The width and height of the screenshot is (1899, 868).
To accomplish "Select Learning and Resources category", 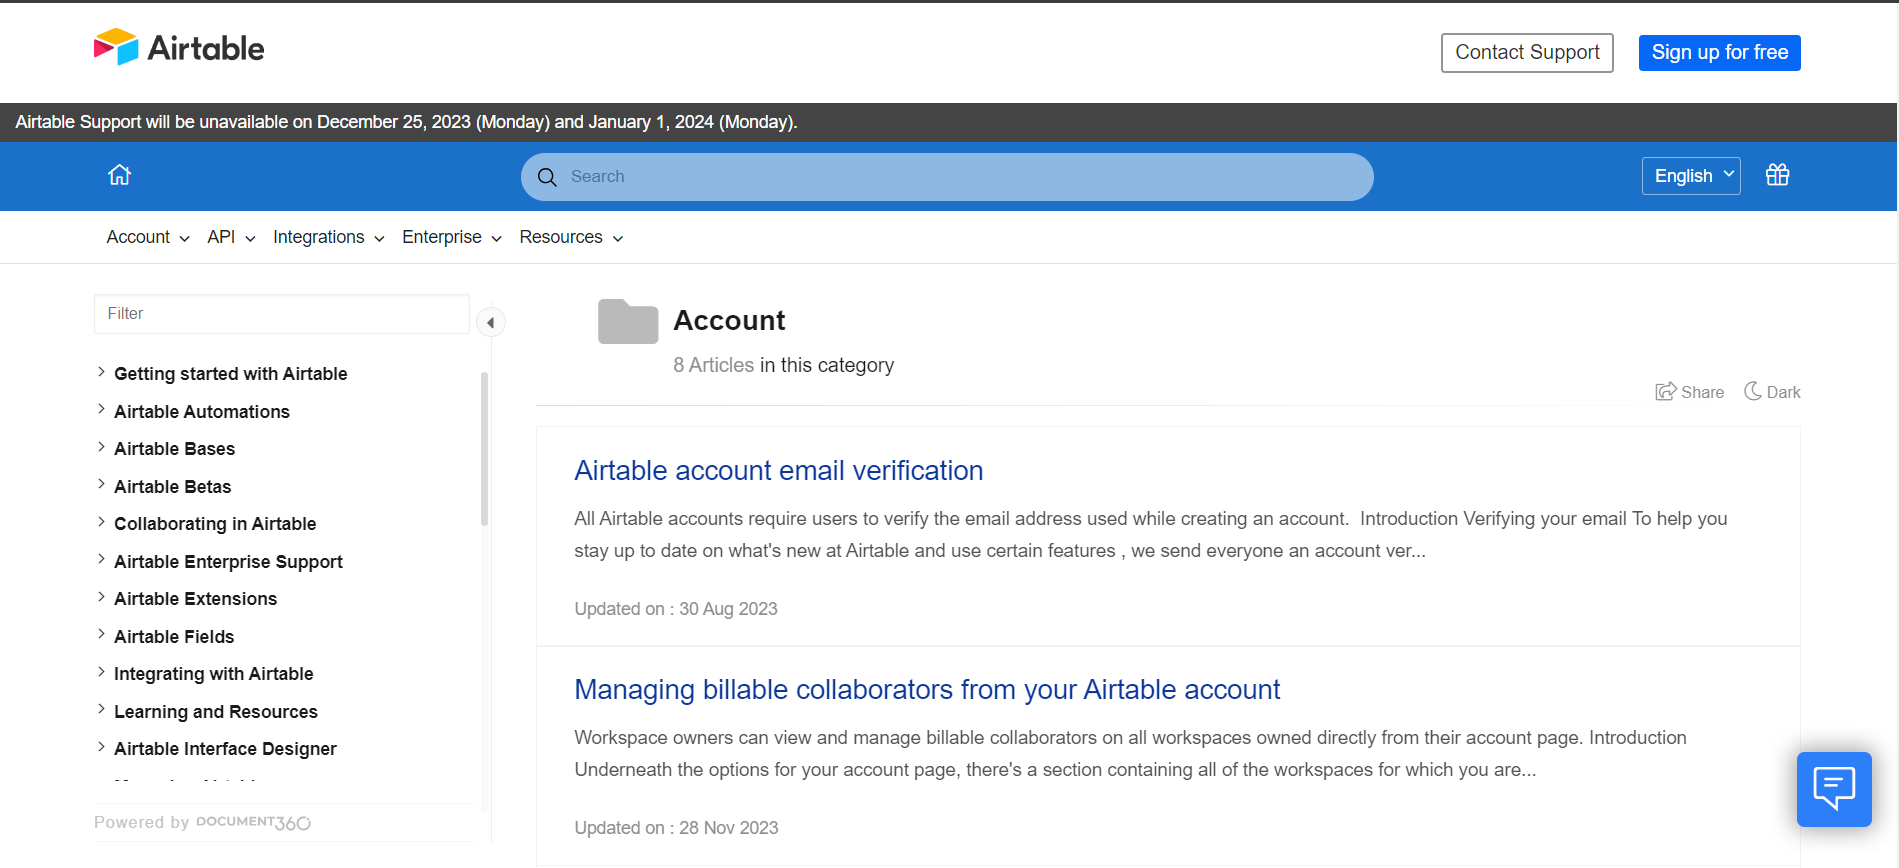I will [216, 712].
